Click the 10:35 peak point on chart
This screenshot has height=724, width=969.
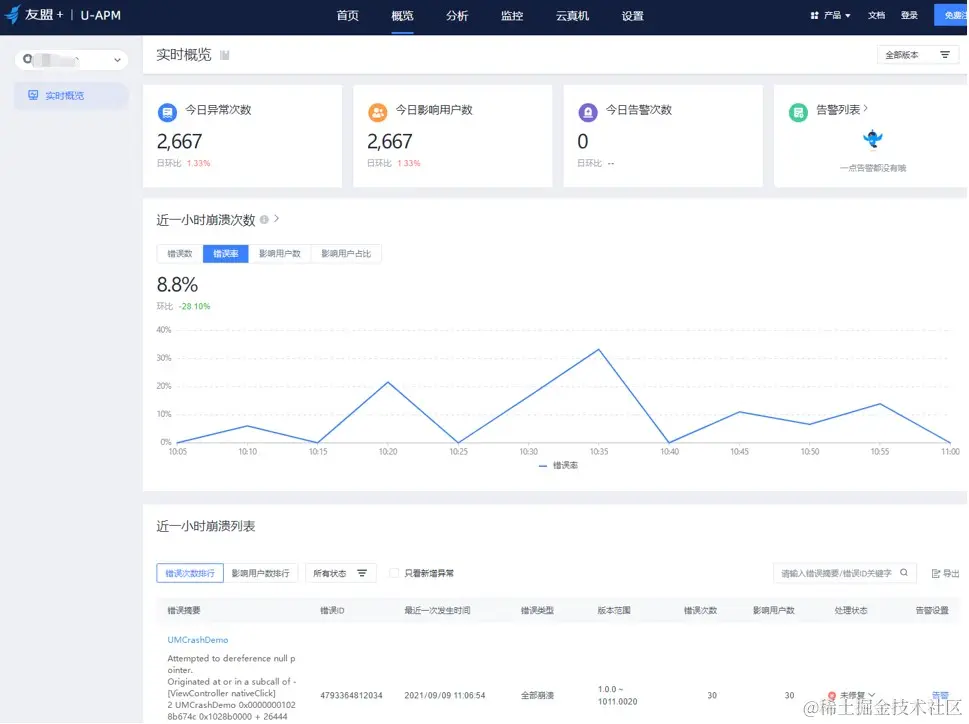598,350
